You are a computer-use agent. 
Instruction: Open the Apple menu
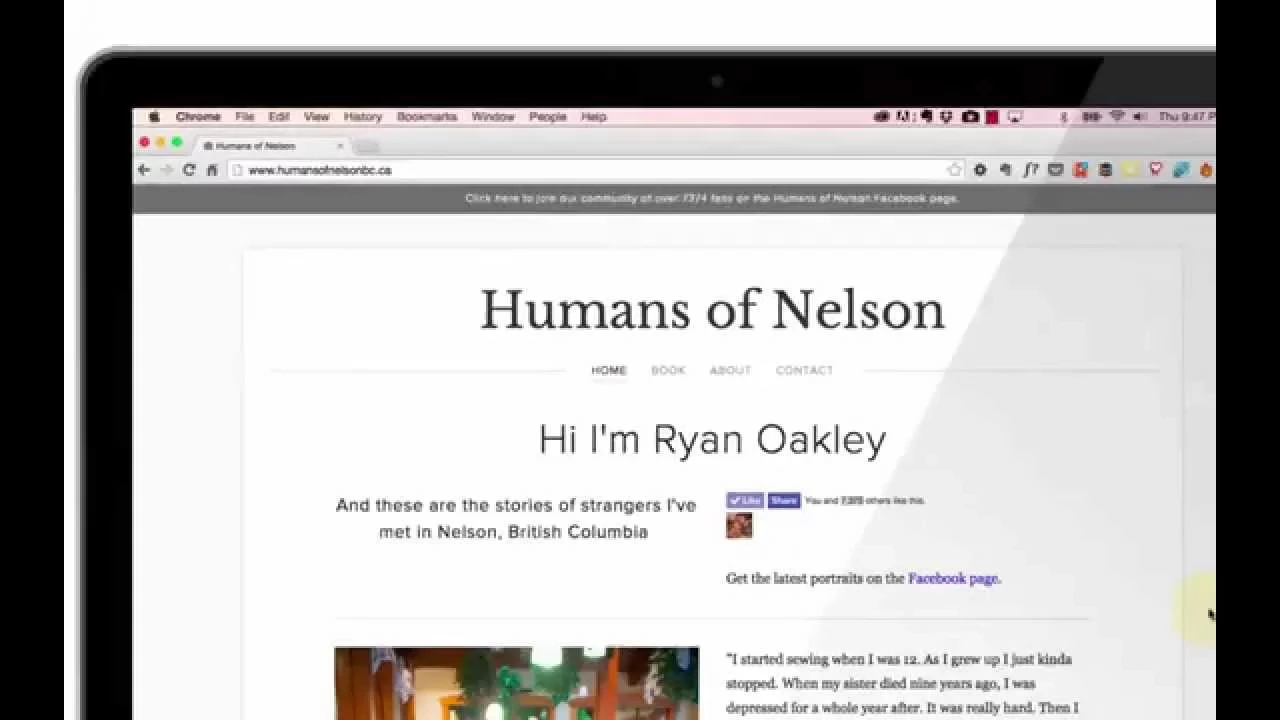click(155, 117)
